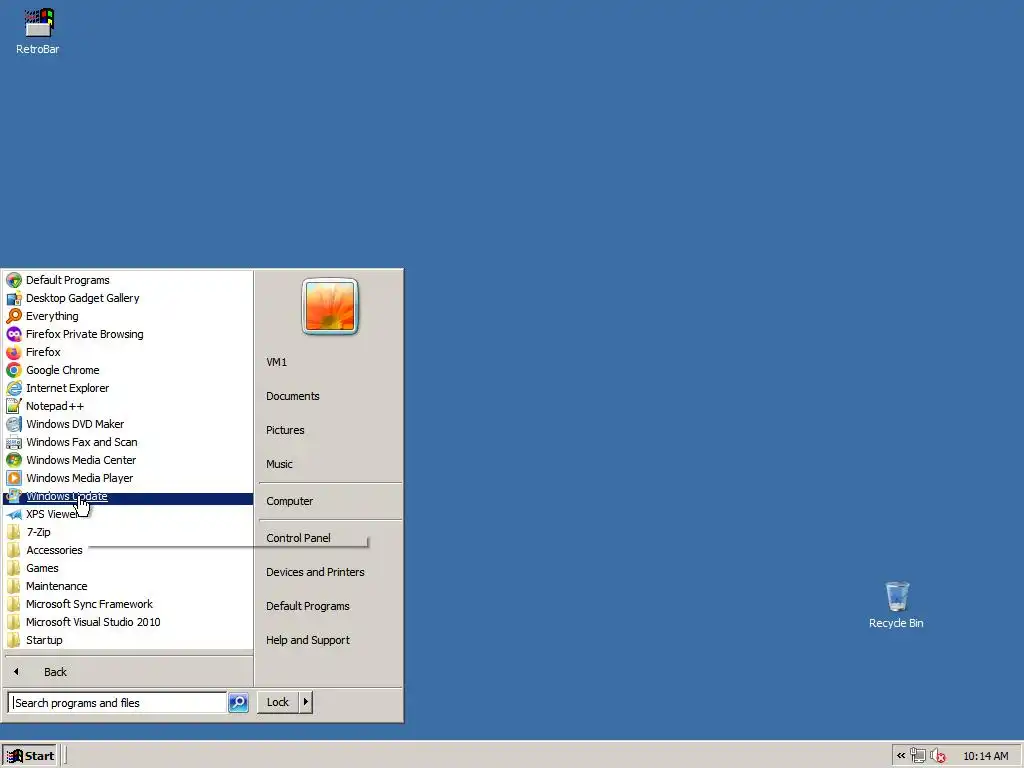Image resolution: width=1024 pixels, height=768 pixels.
Task: Click the Windows Media Player icon
Action: (x=14, y=478)
